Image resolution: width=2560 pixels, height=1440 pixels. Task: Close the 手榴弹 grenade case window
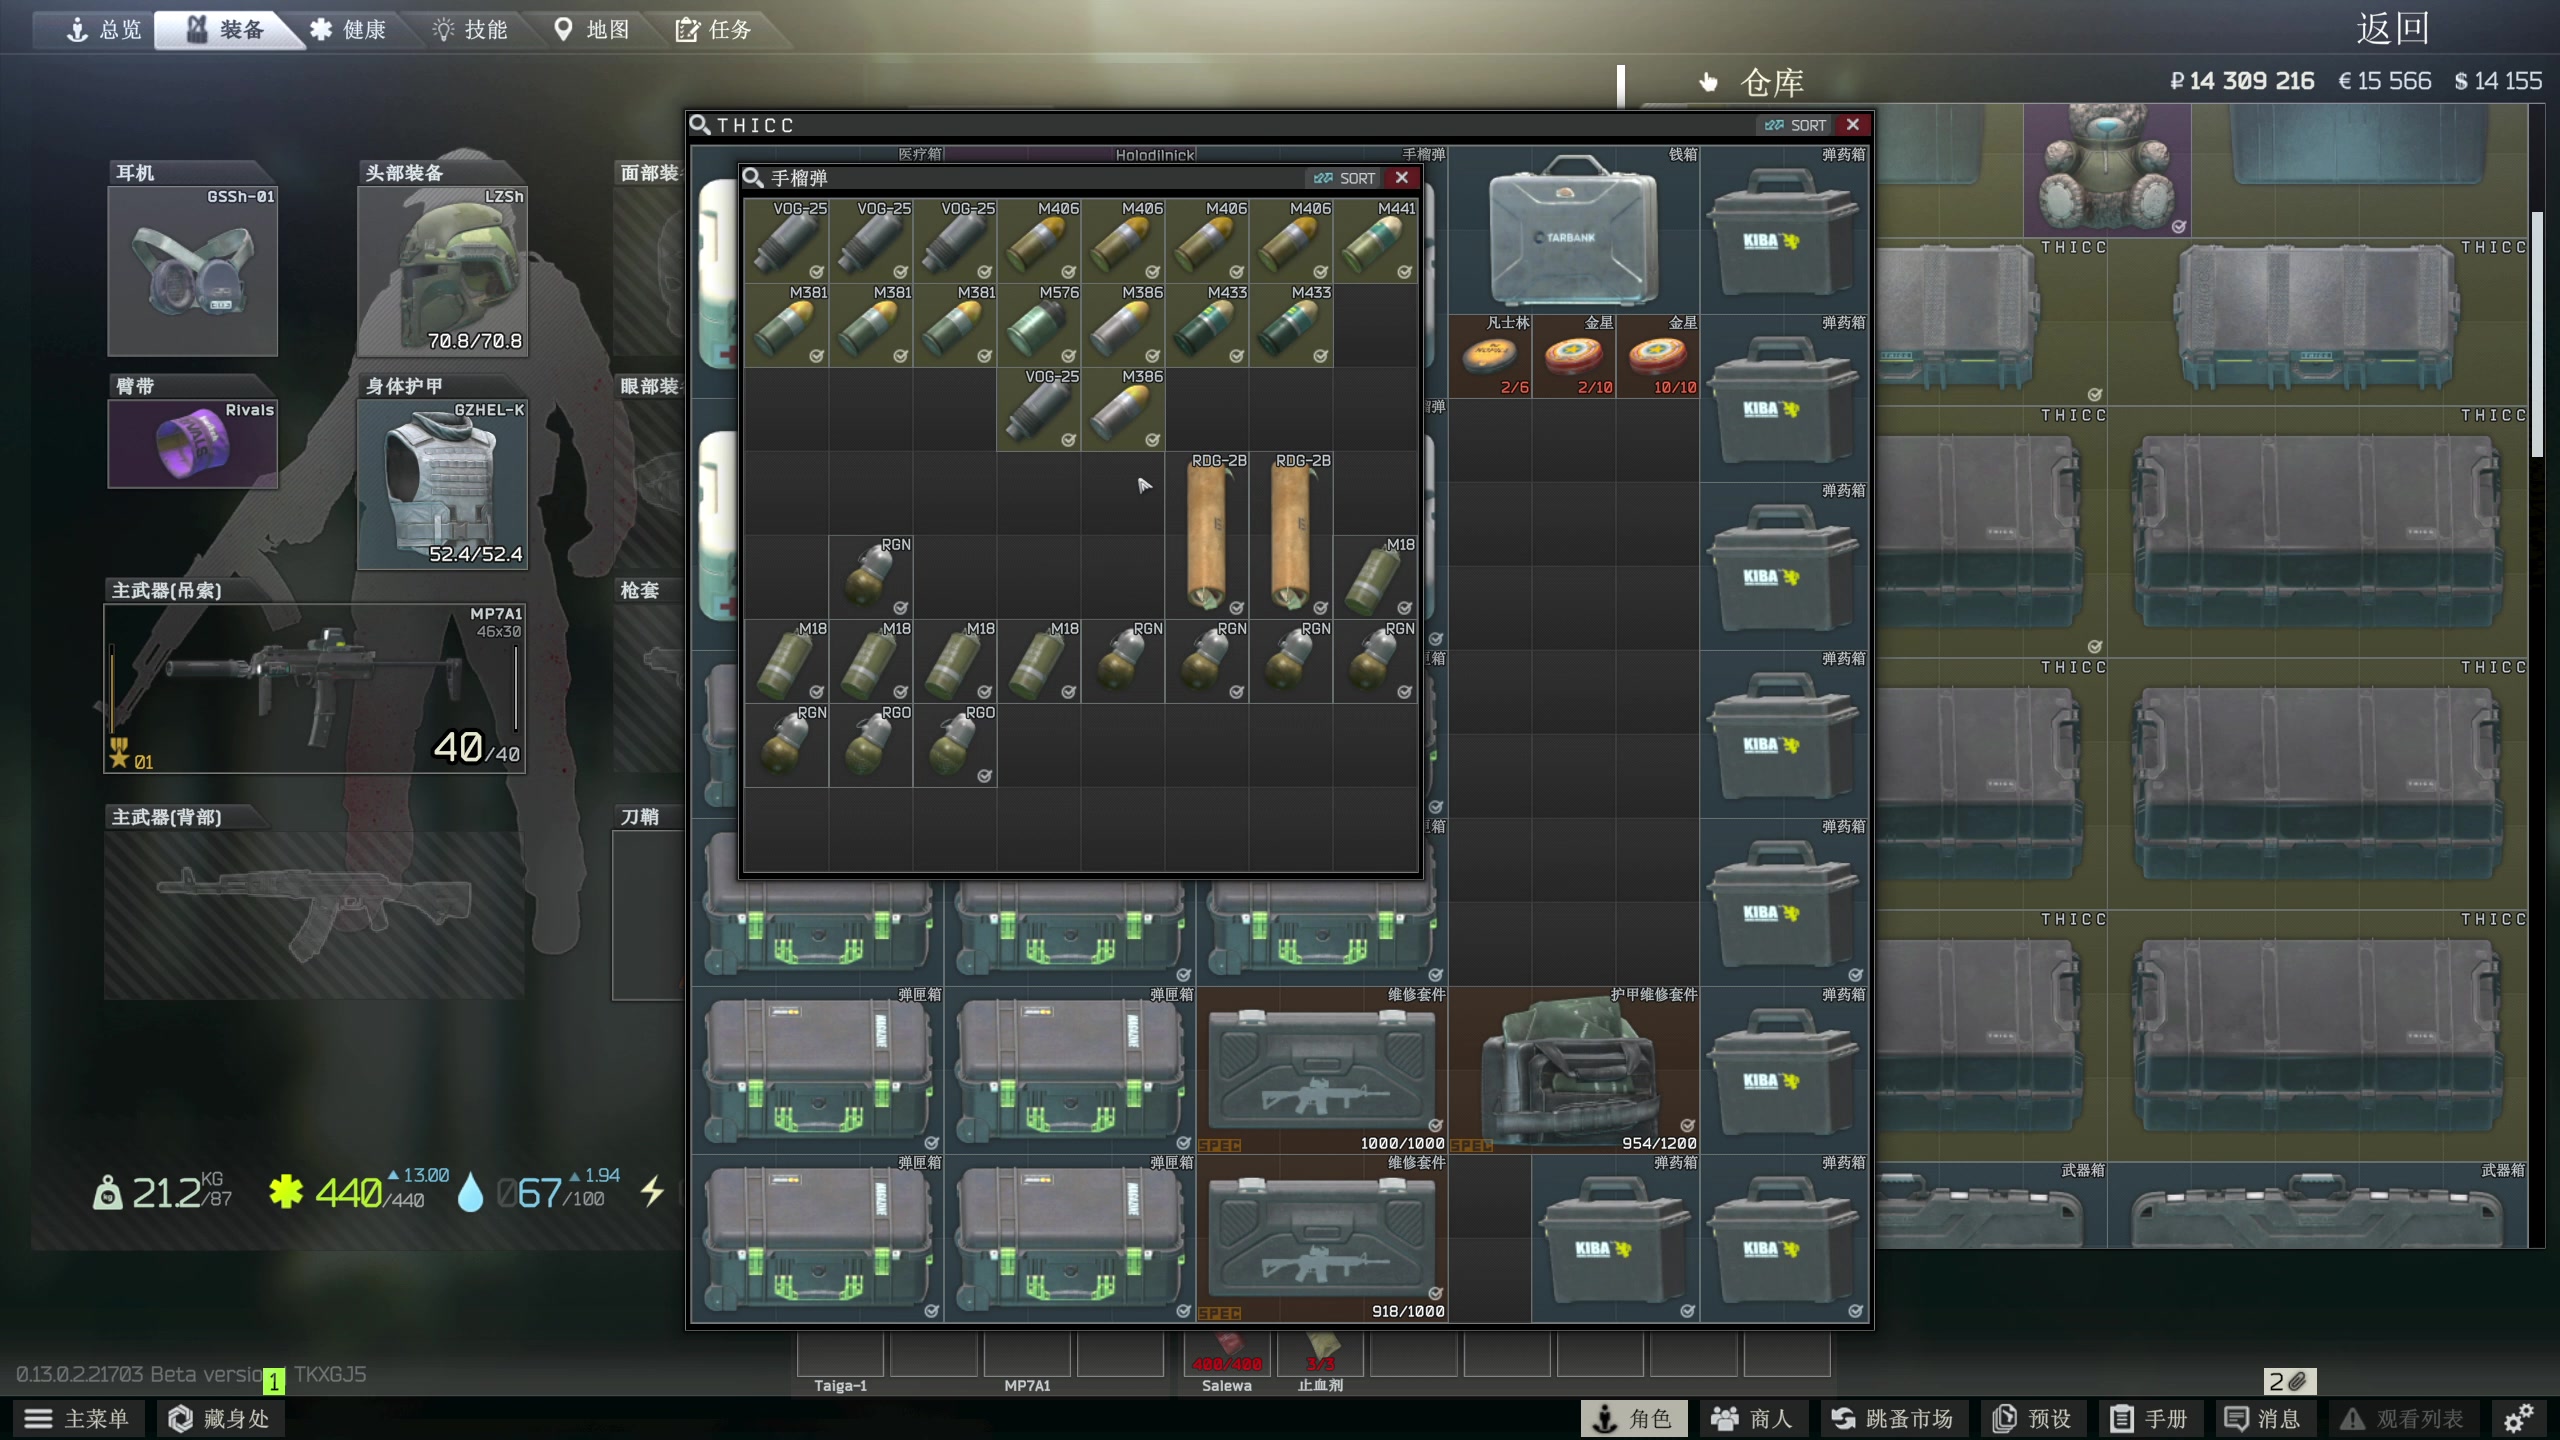point(1402,178)
